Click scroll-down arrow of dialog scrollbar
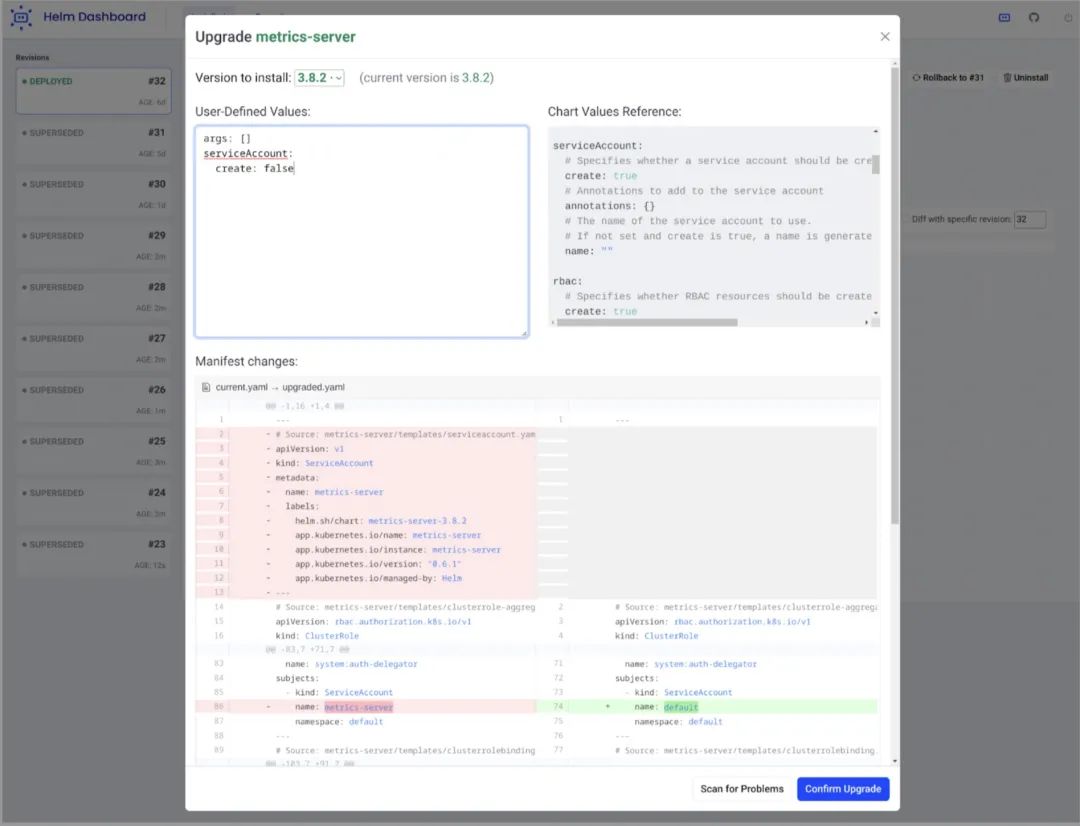 coord(895,761)
